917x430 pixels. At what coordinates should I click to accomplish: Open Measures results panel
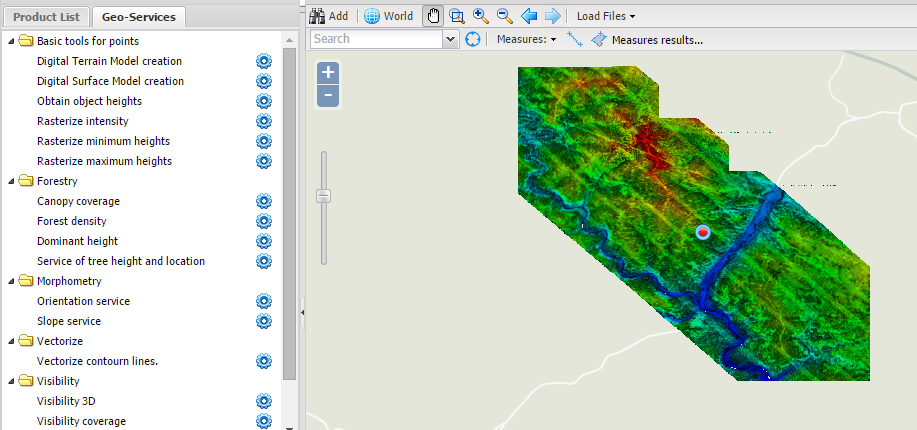pyautogui.click(x=657, y=40)
